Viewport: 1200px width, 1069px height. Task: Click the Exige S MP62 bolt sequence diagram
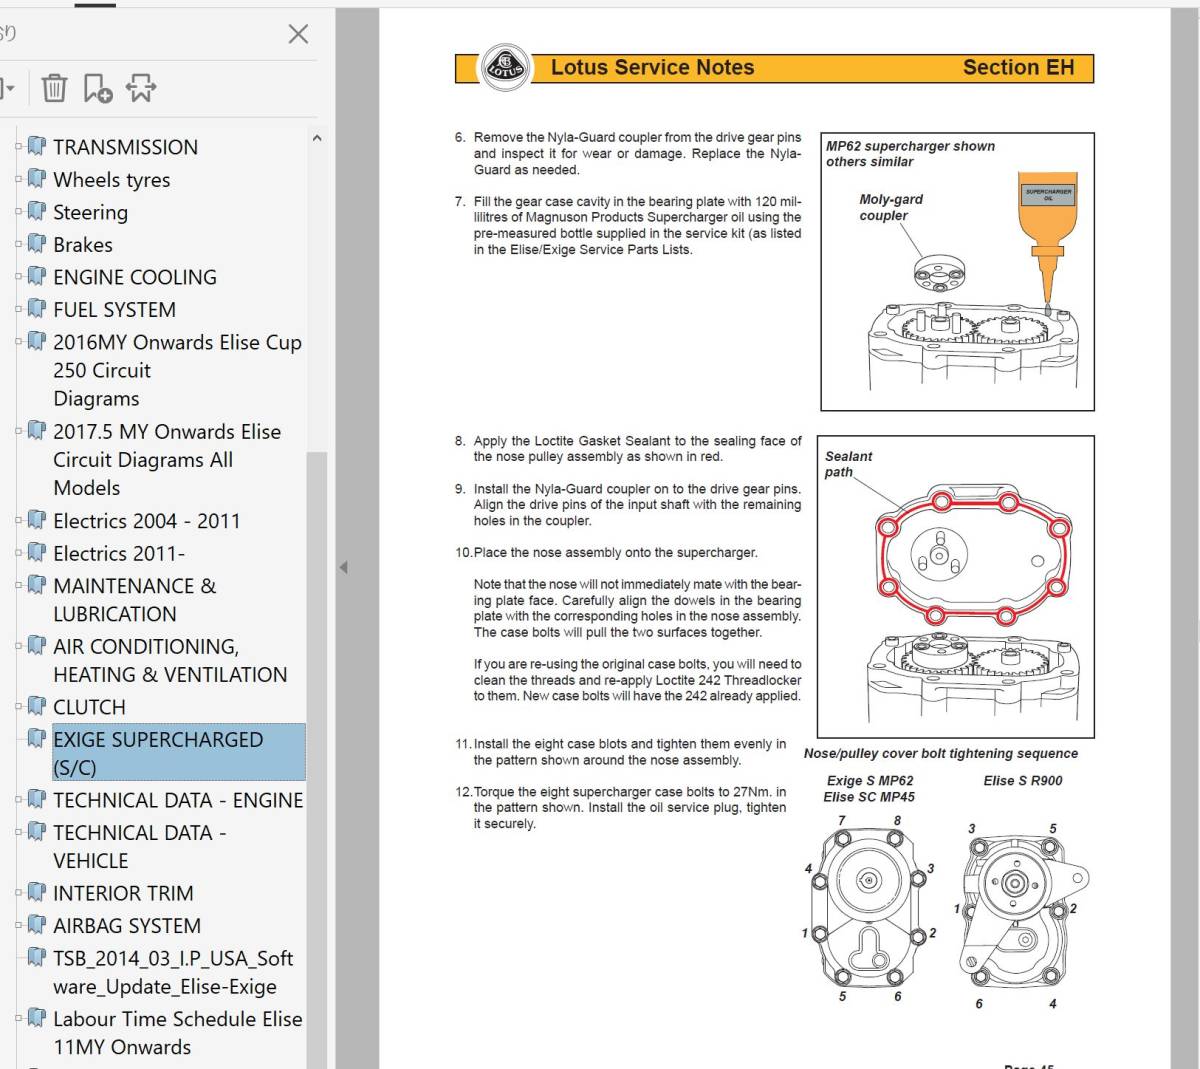[x=869, y=908]
